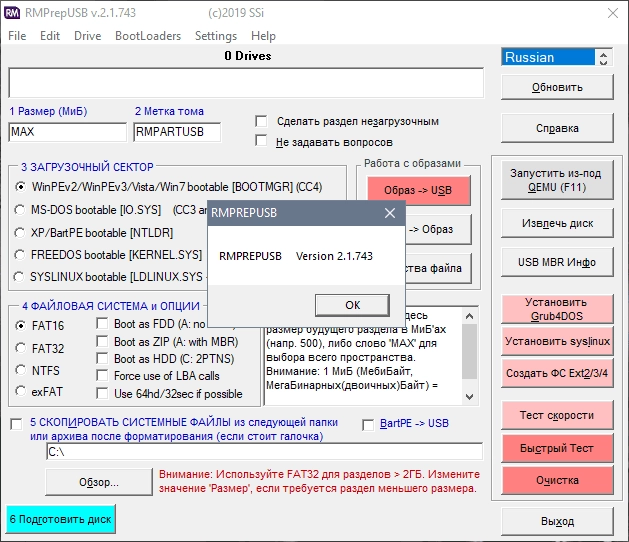Launch Запустить из-под QEMU (F11)
The width and height of the screenshot is (629, 542).
click(557, 180)
